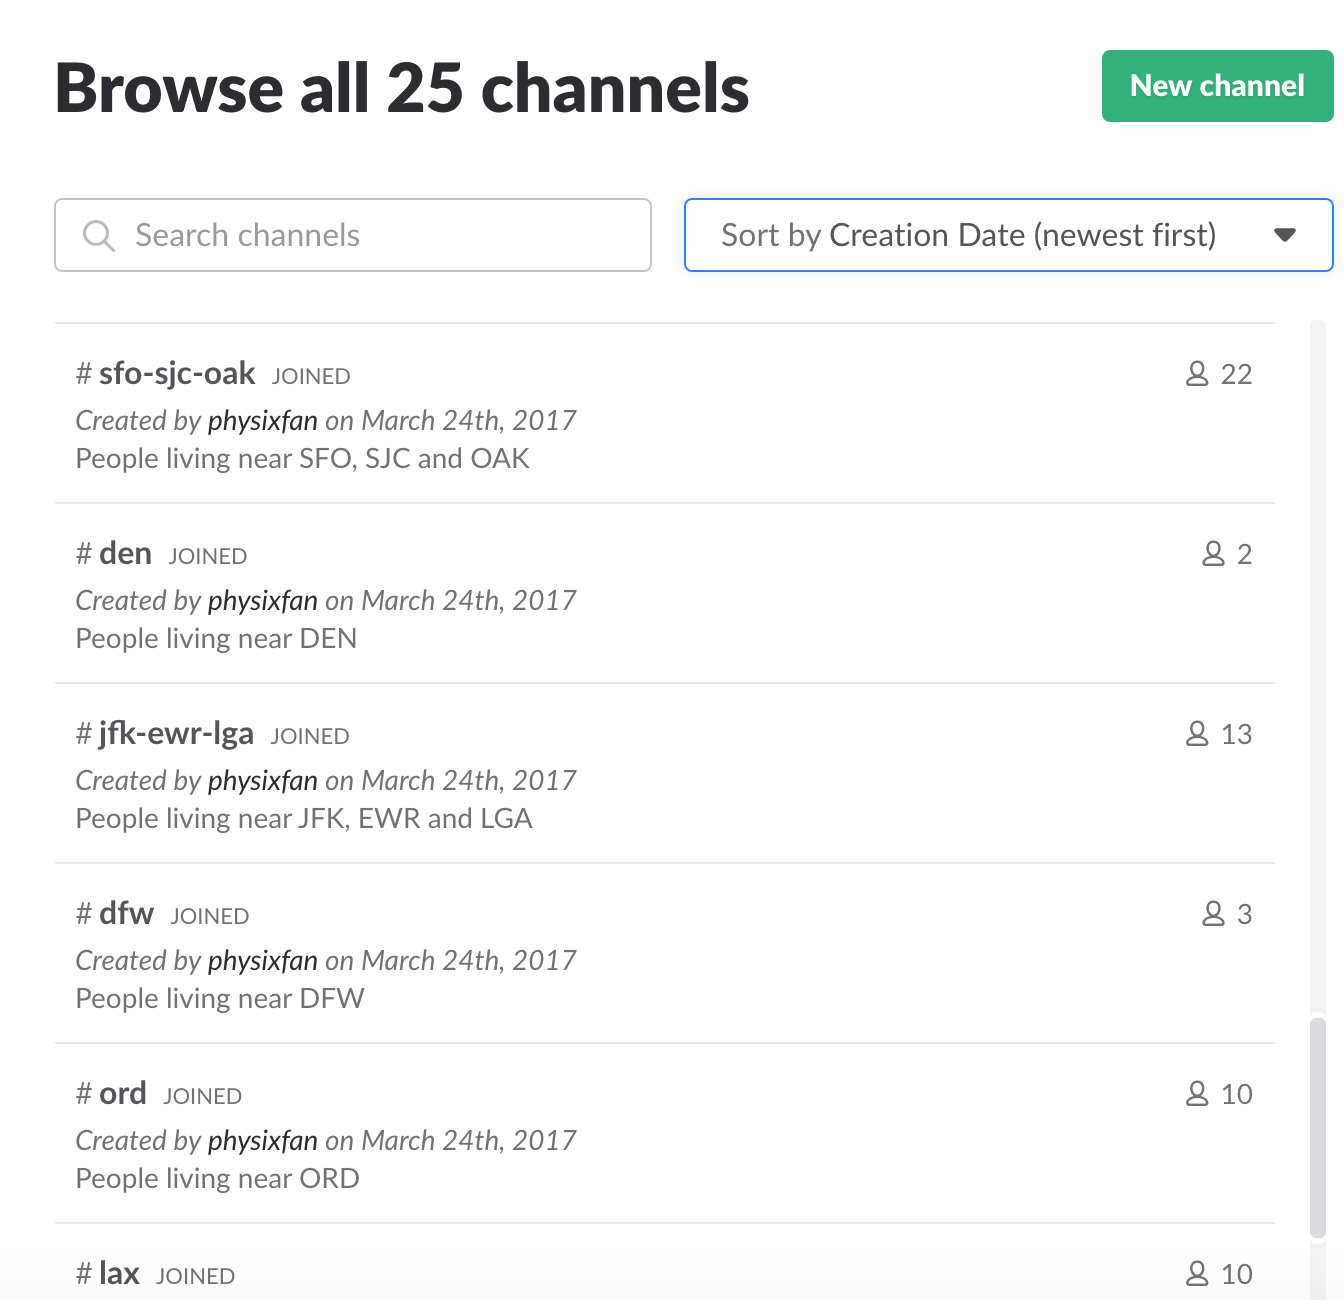This screenshot has width=1344, height=1300.
Task: Click physixfan creator name under ord
Action: (x=263, y=1141)
